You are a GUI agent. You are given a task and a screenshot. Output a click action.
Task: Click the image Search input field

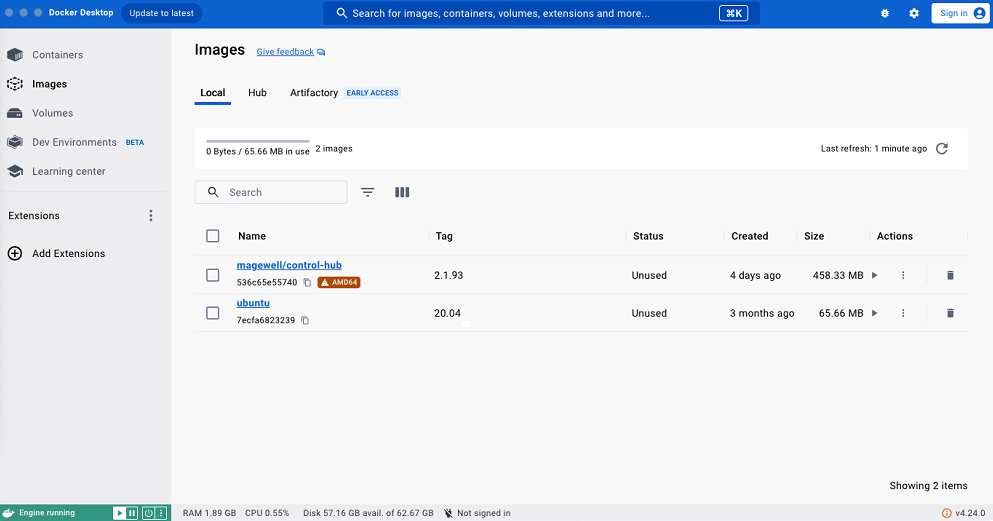click(x=282, y=192)
